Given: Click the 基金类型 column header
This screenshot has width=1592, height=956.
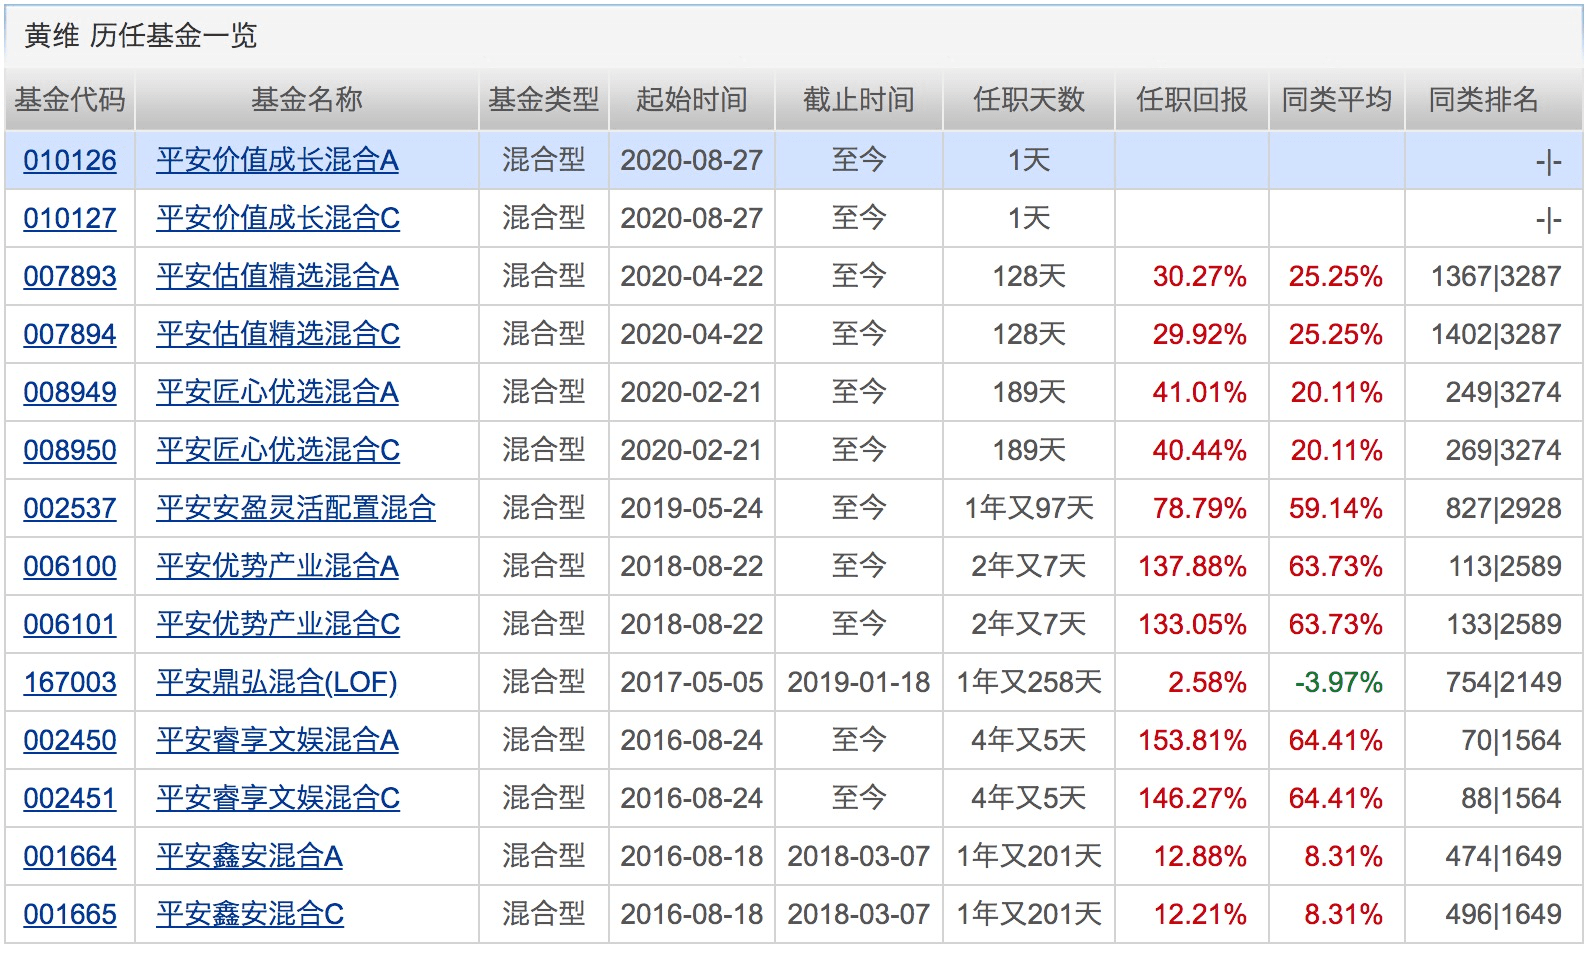Looking at the screenshot, I should [544, 99].
